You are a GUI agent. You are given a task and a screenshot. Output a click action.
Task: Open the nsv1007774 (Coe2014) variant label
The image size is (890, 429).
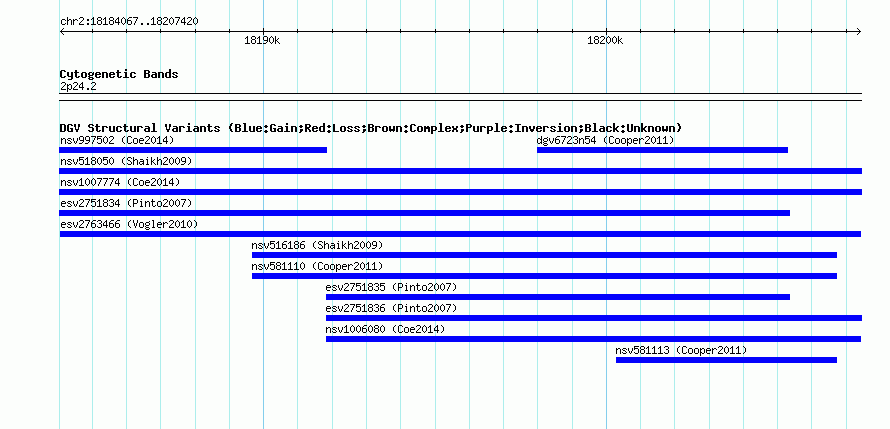(x=120, y=182)
